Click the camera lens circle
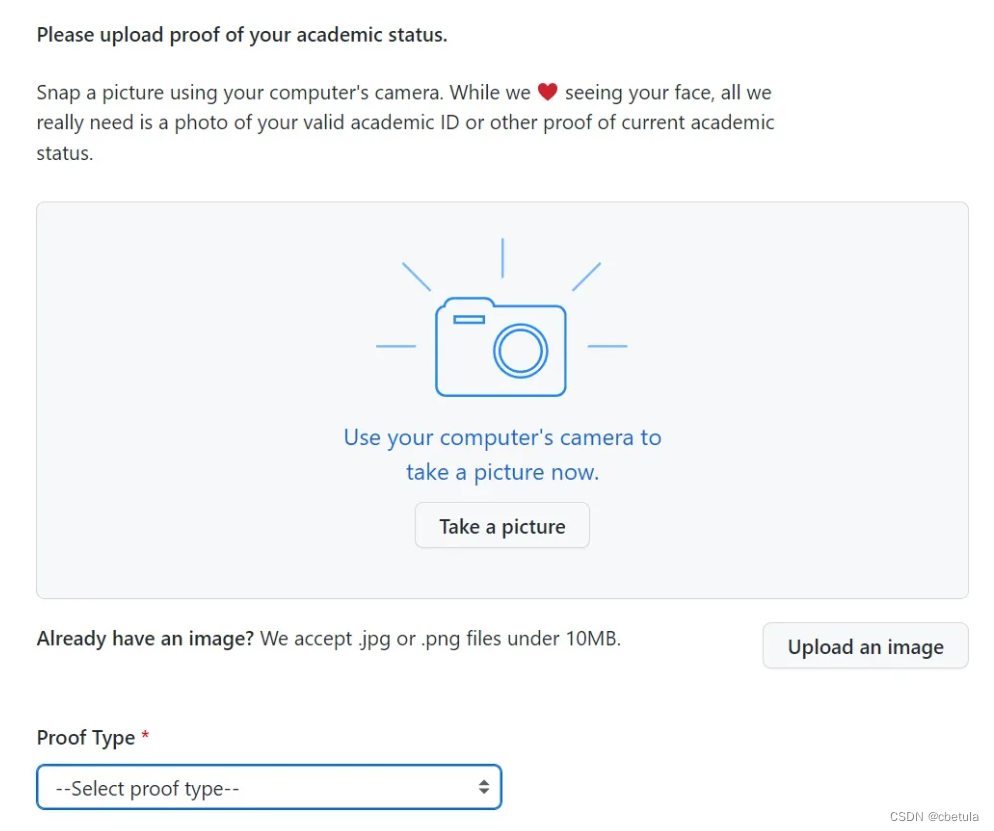This screenshot has width=994, height=831. tap(521, 351)
